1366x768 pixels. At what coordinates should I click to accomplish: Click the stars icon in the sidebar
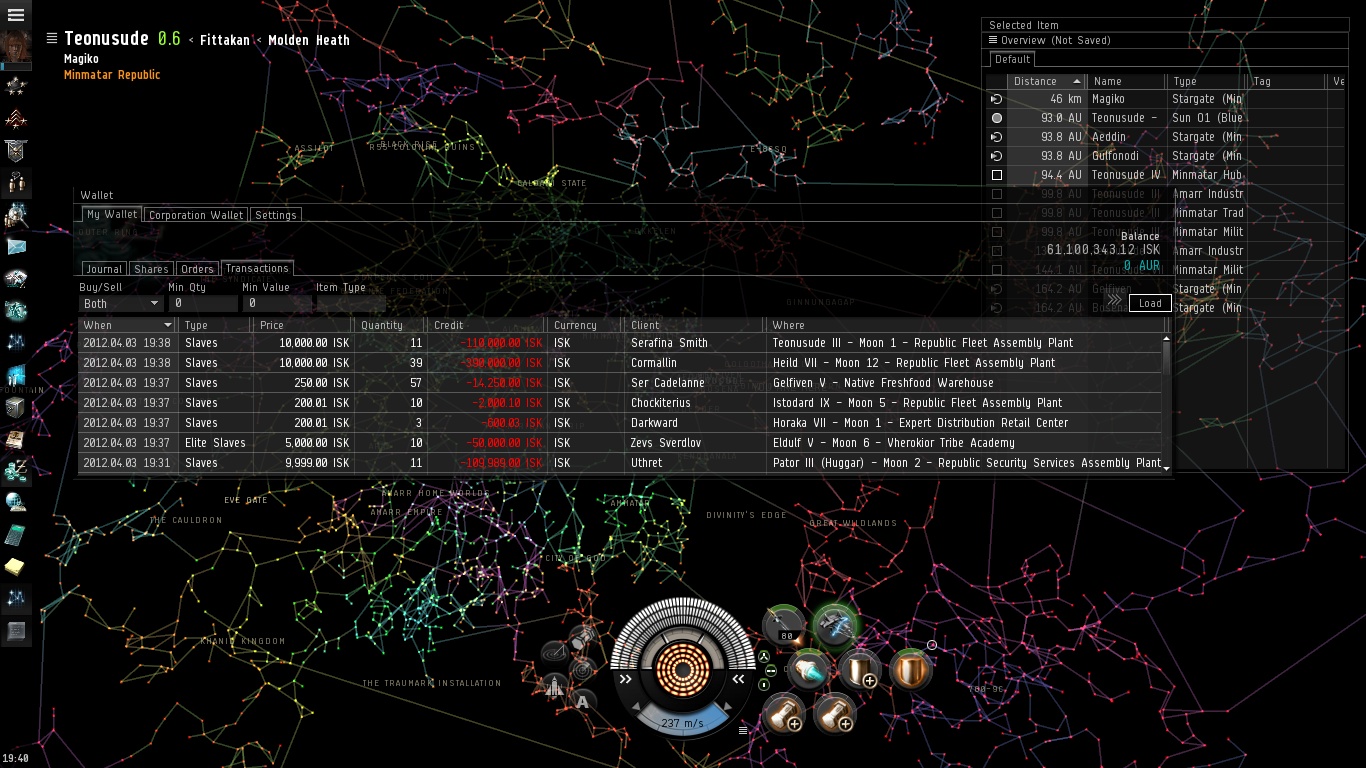click(x=16, y=85)
